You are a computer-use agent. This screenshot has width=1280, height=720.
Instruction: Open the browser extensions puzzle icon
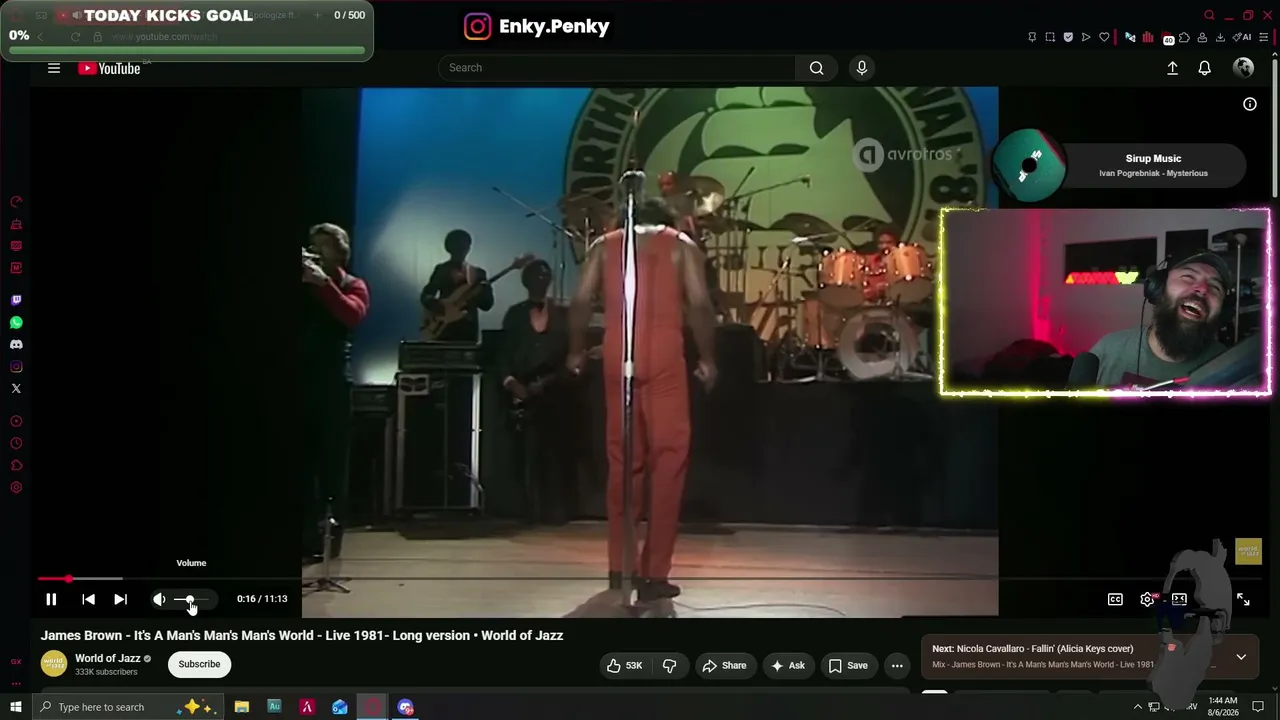pos(1184,38)
